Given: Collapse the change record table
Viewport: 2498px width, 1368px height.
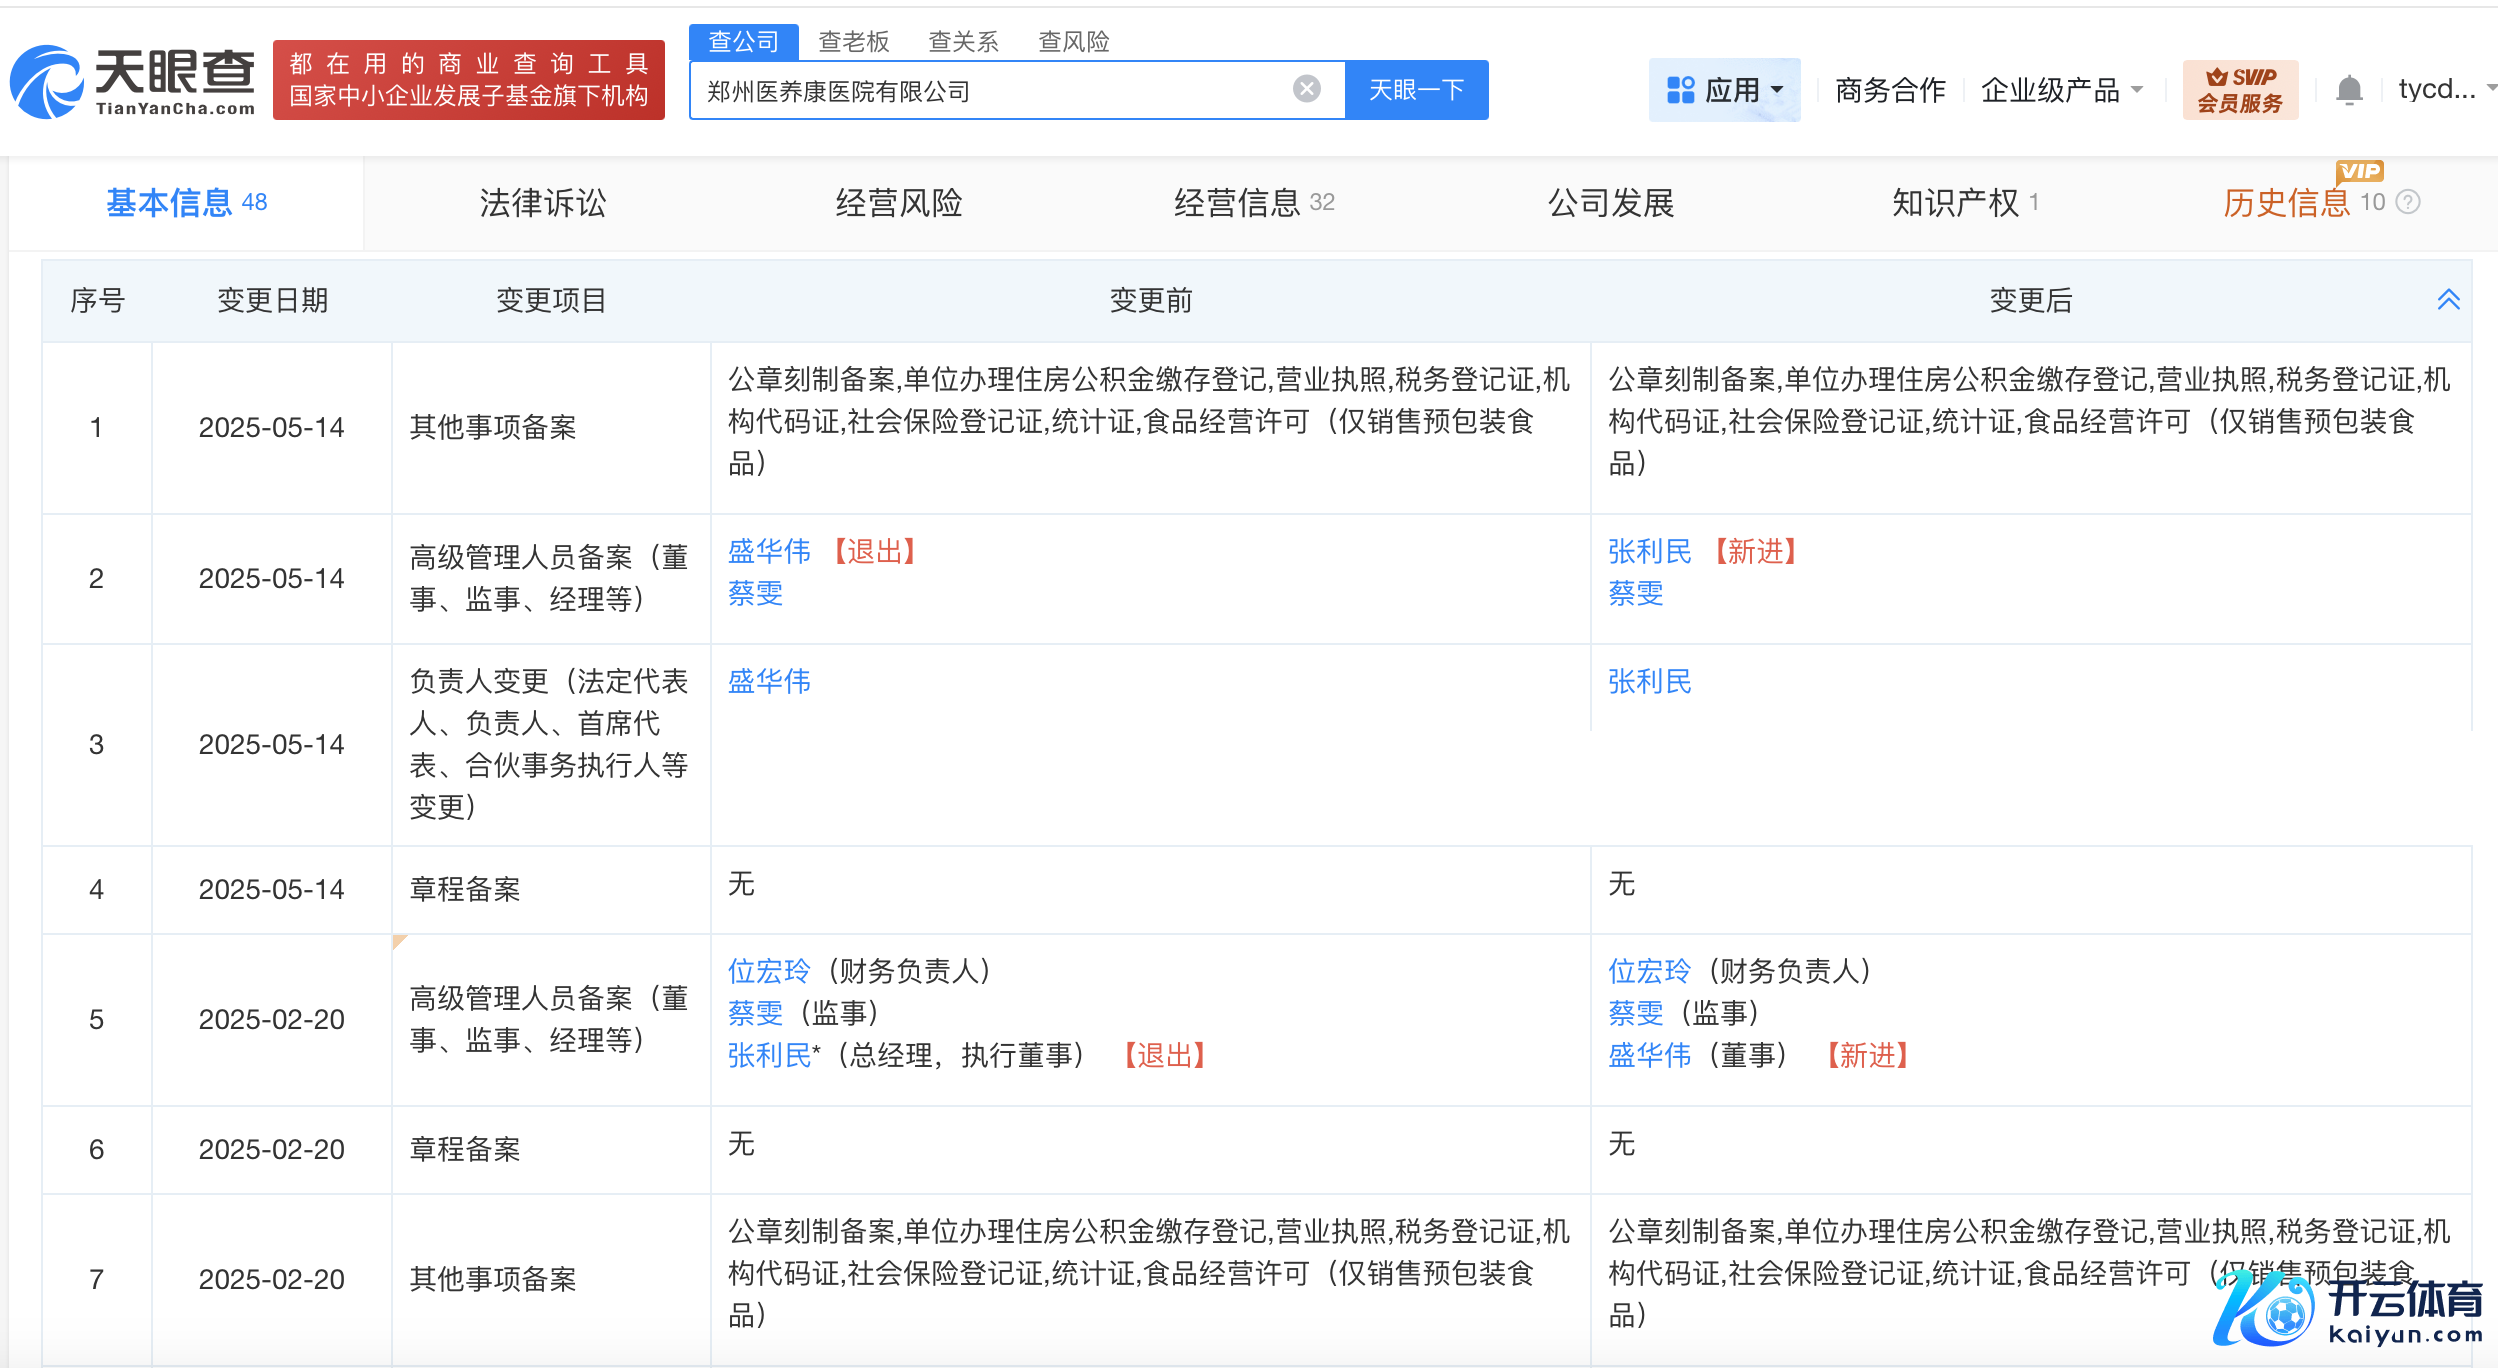Looking at the screenshot, I should tap(2448, 300).
